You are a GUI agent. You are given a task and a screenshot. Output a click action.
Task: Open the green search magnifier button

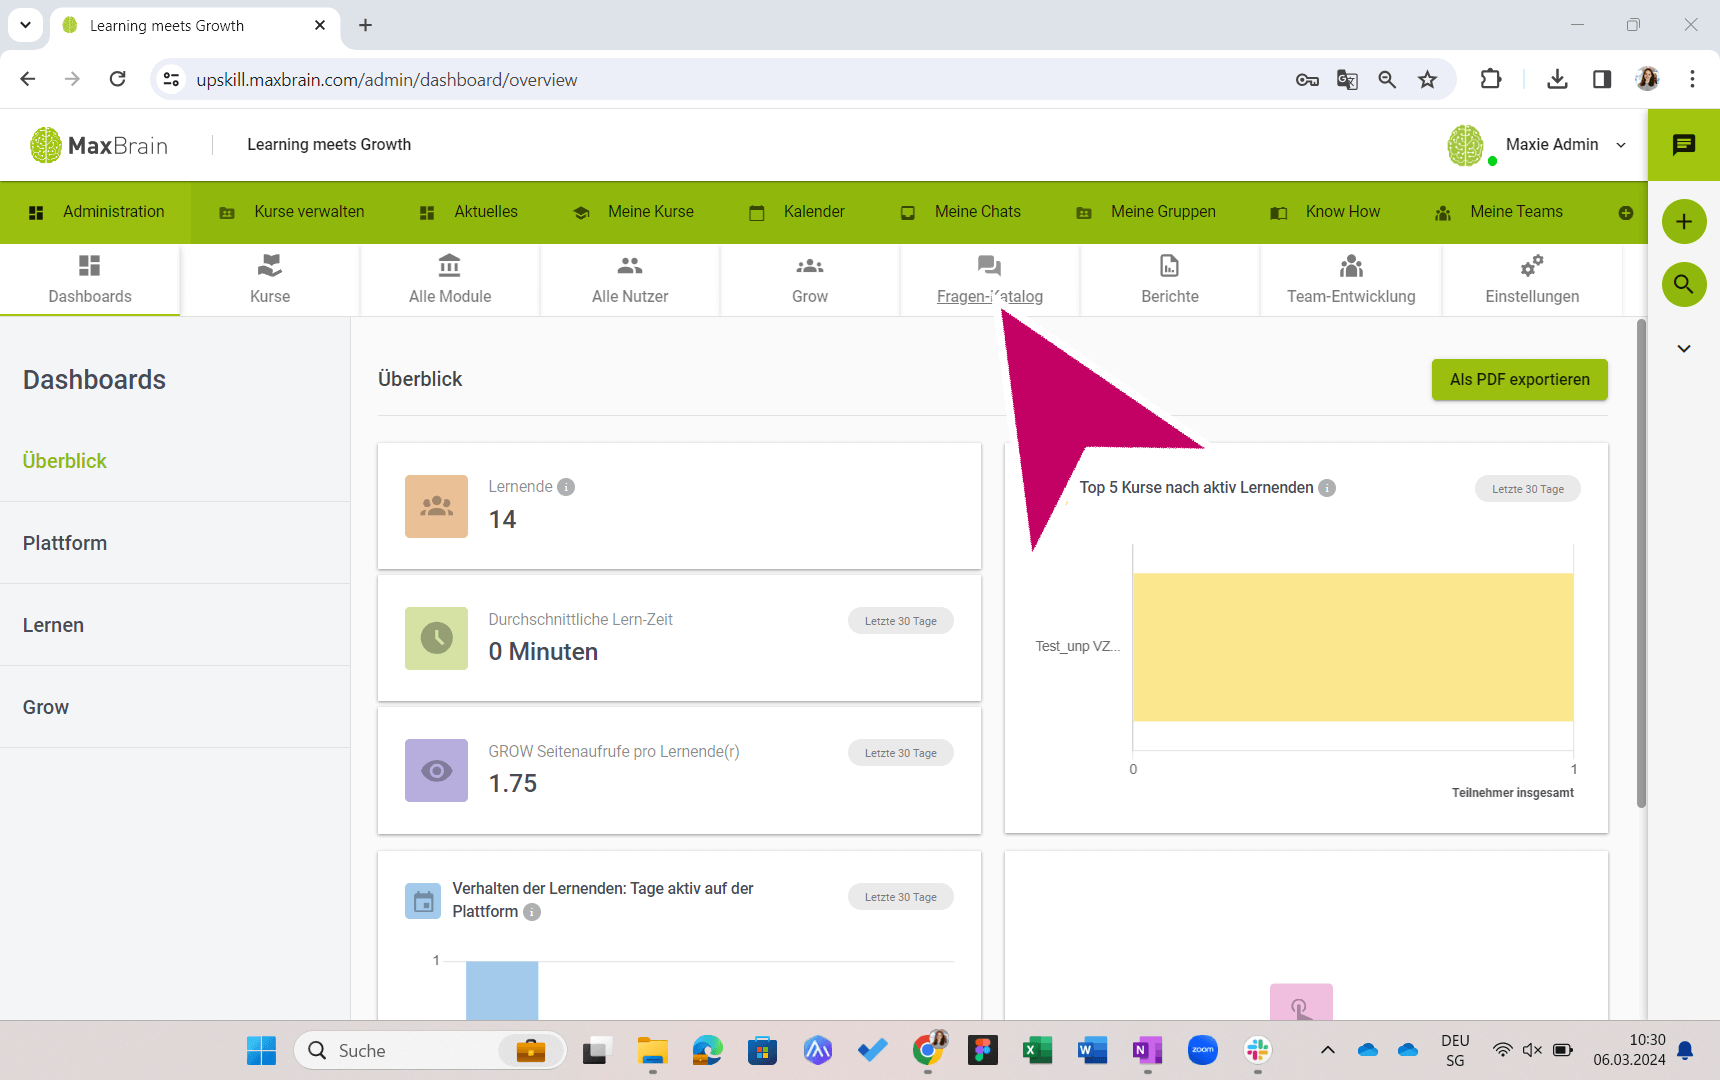click(1684, 284)
